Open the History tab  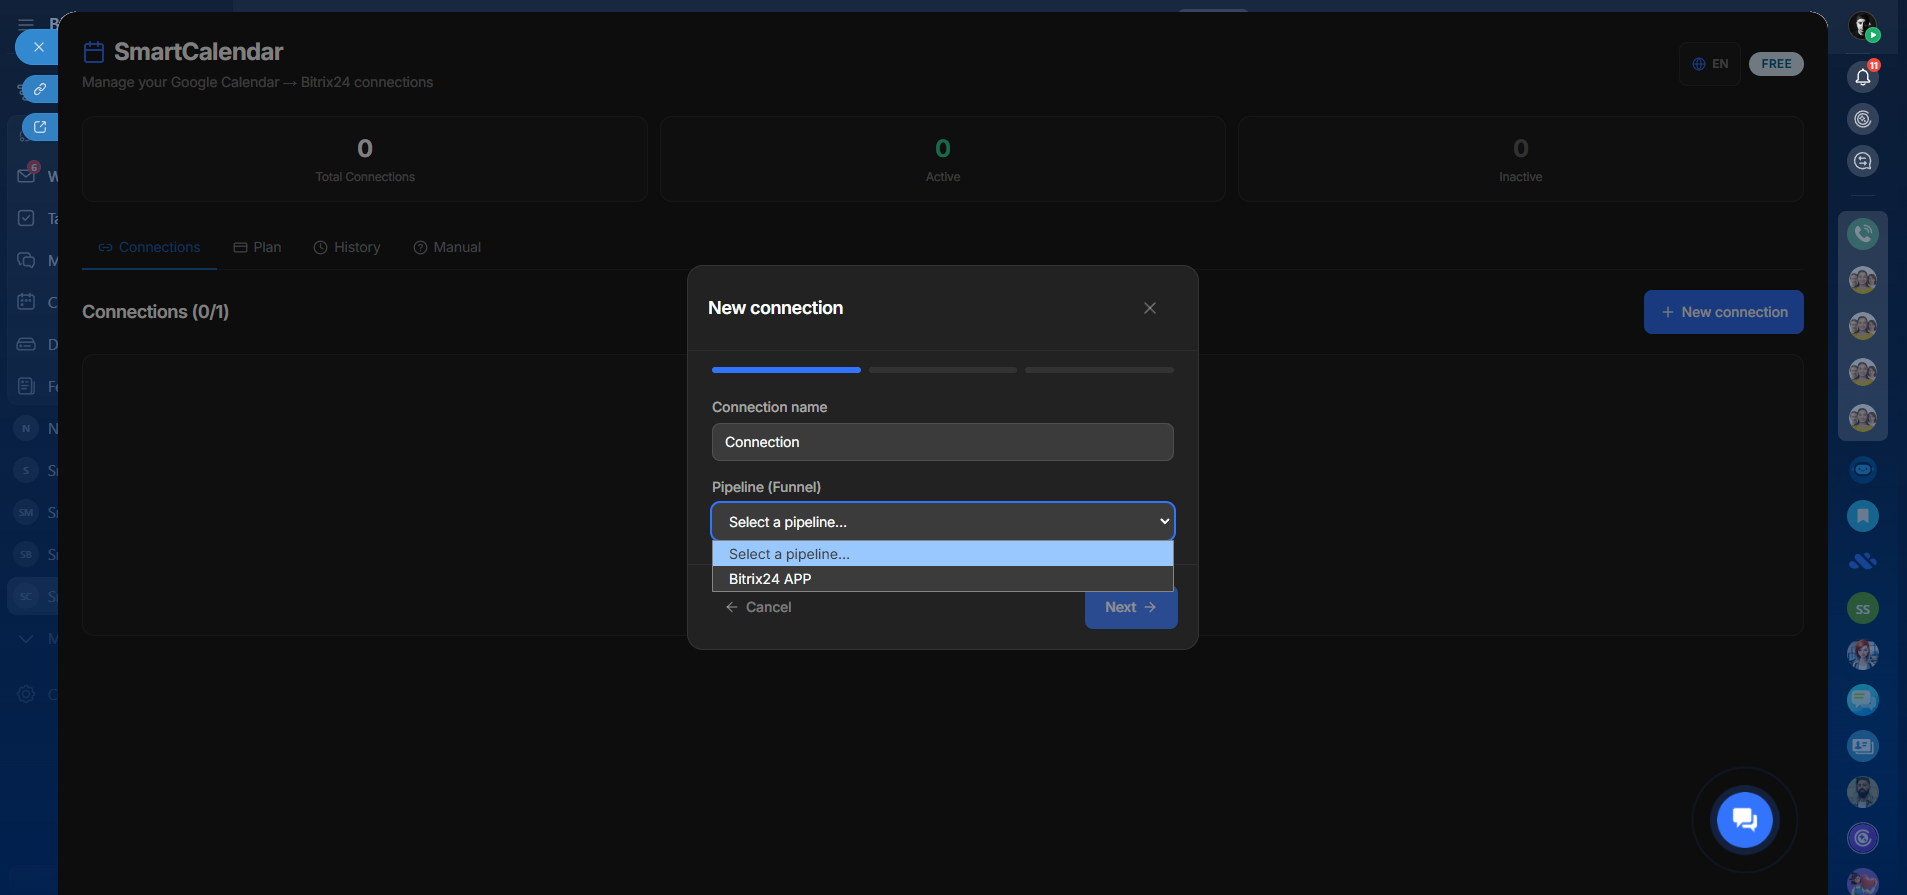click(x=347, y=247)
